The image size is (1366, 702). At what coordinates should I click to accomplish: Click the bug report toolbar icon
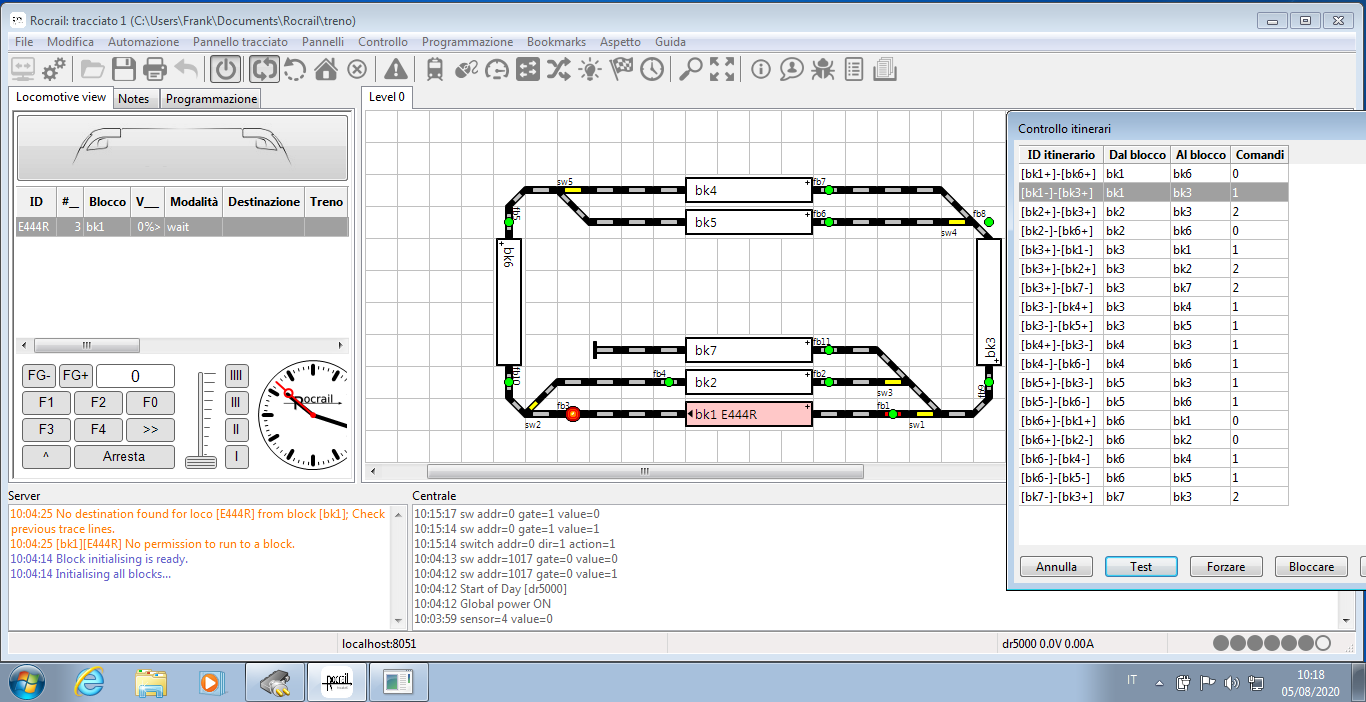click(823, 69)
